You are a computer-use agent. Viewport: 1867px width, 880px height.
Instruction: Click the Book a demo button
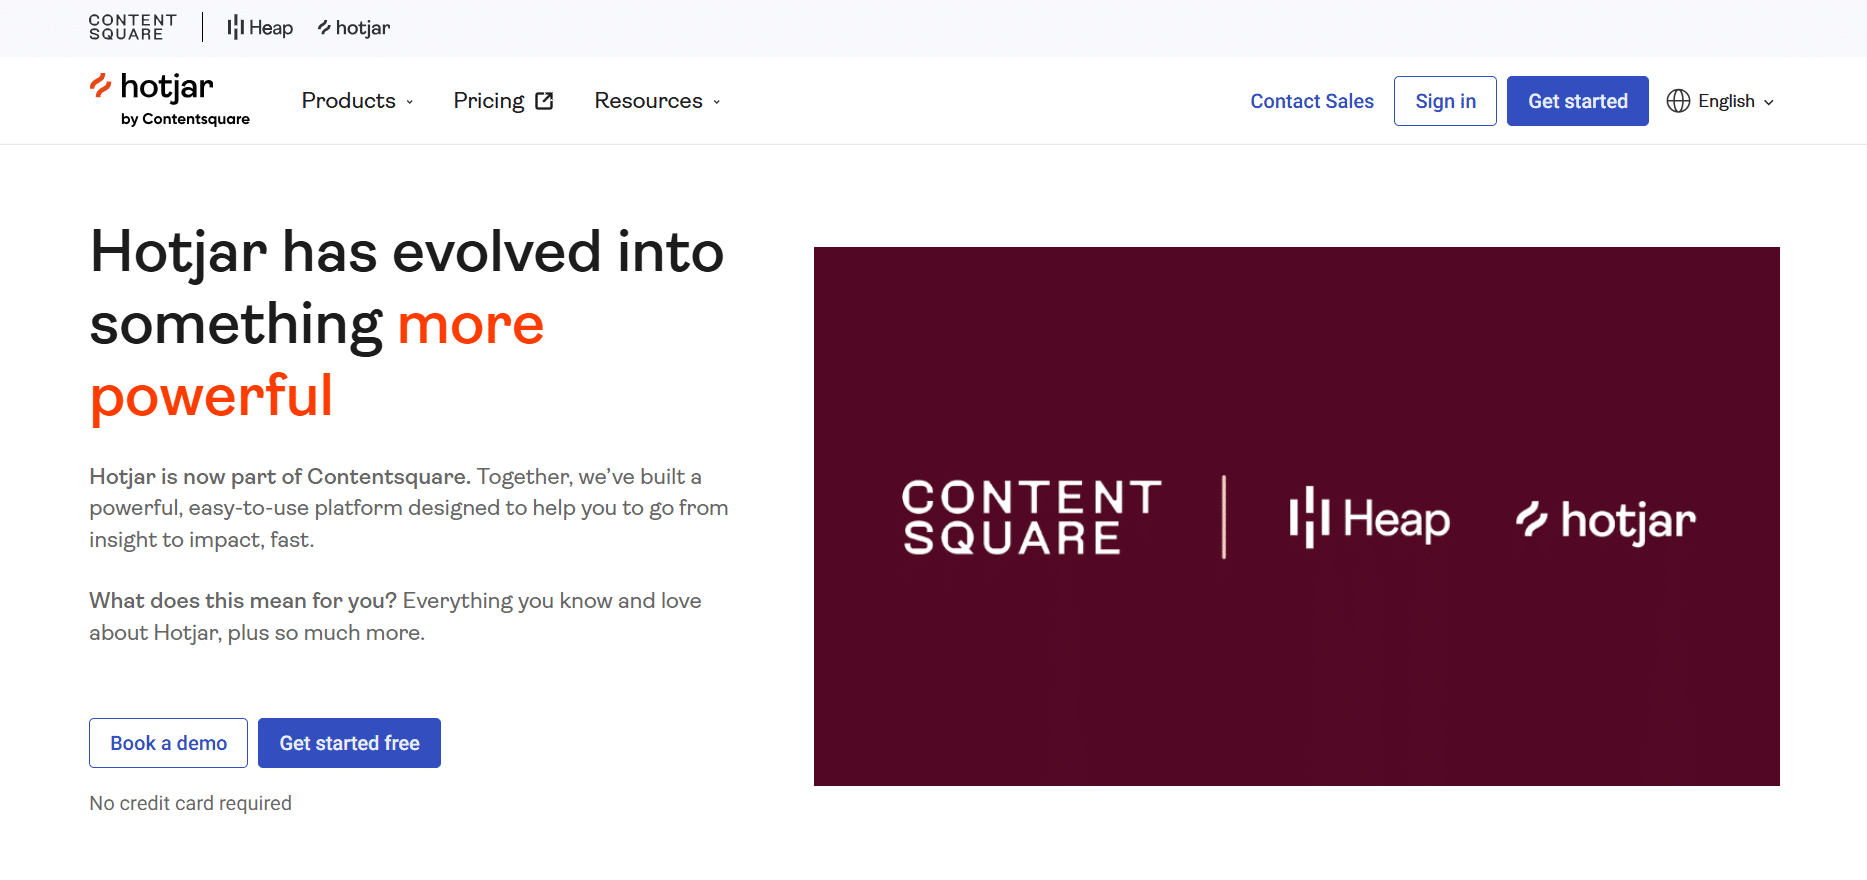(x=168, y=743)
